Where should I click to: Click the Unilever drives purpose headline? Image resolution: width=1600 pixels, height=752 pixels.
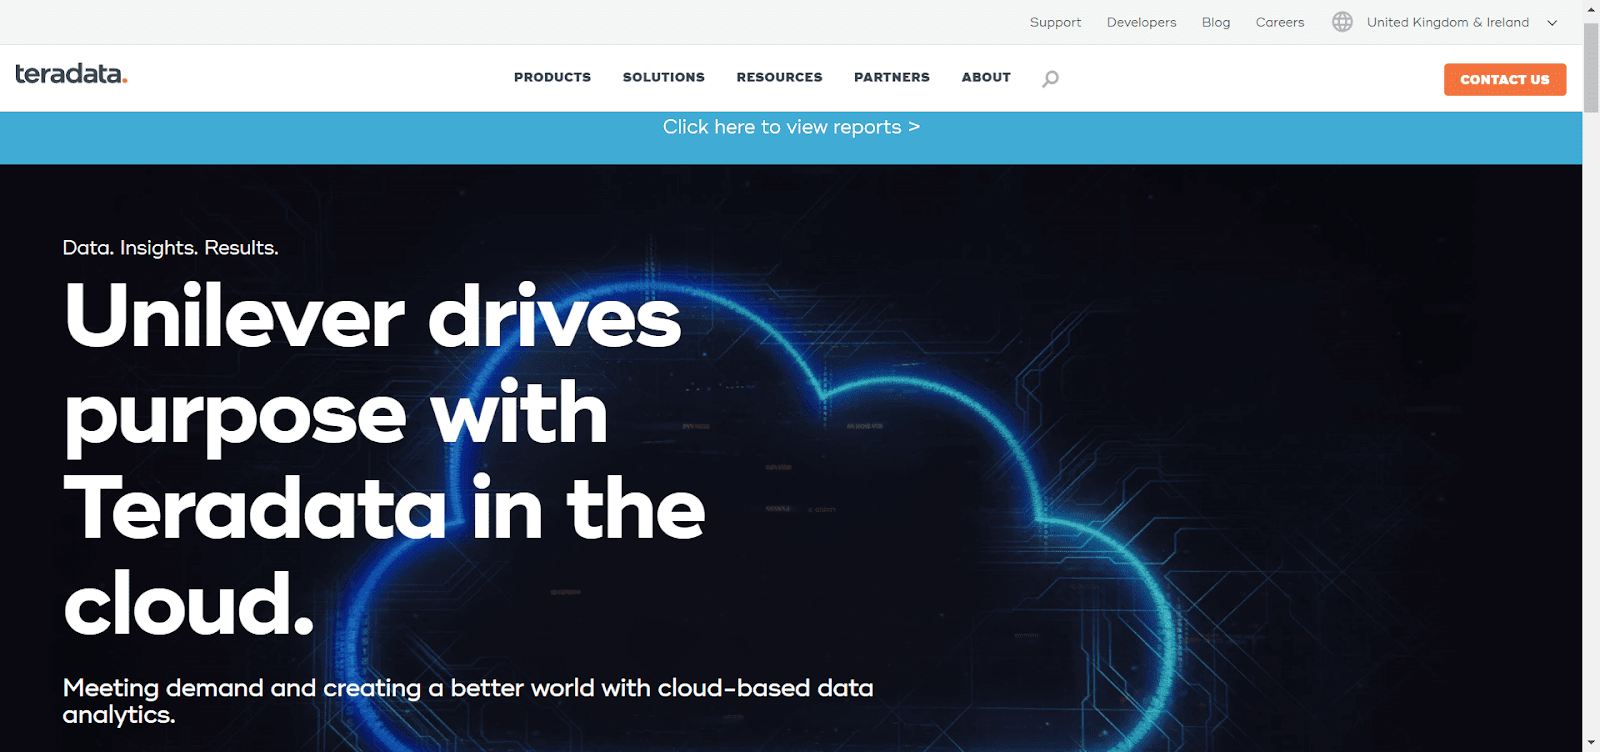(385, 460)
